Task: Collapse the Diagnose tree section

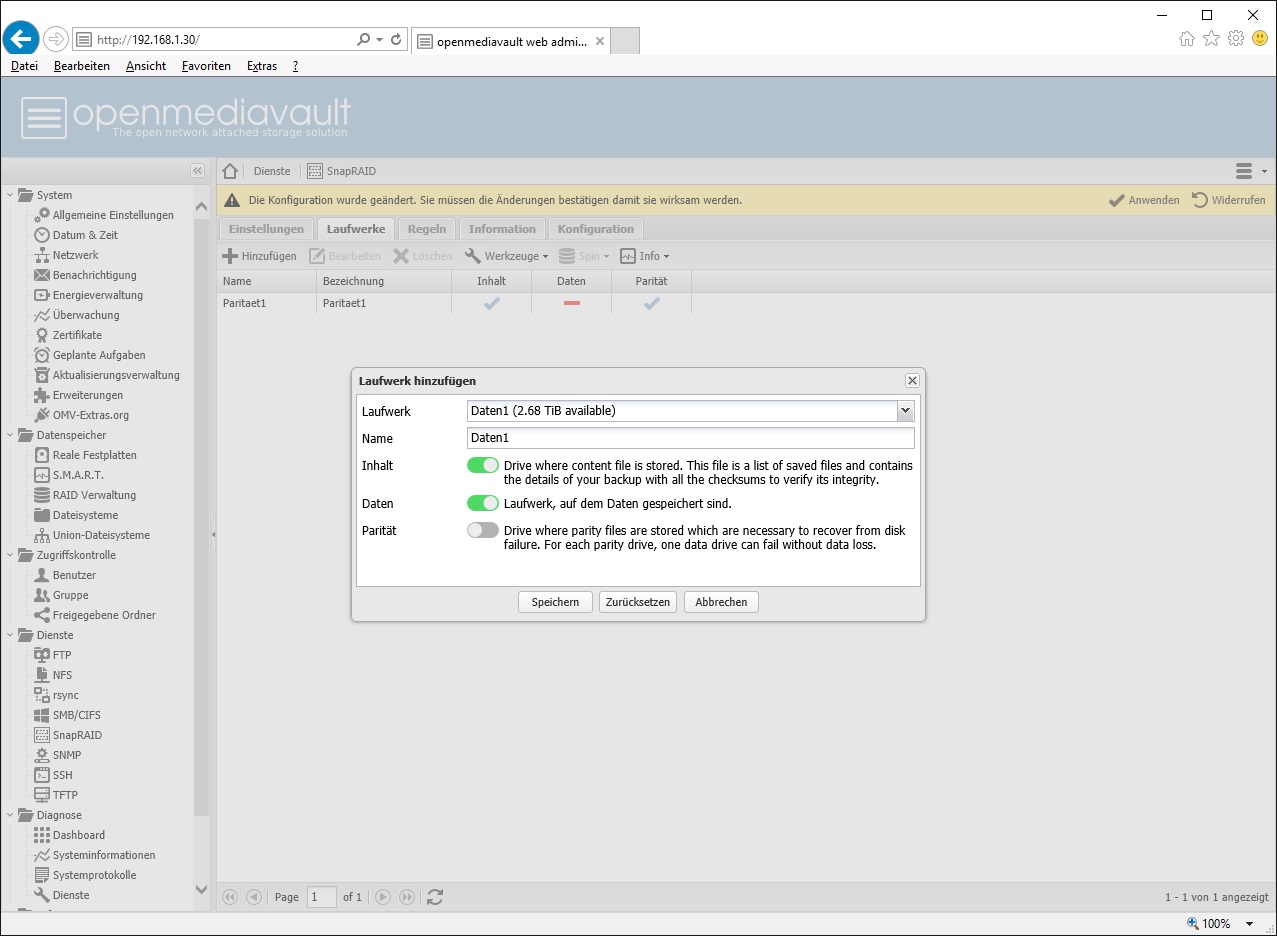Action: click(11, 815)
